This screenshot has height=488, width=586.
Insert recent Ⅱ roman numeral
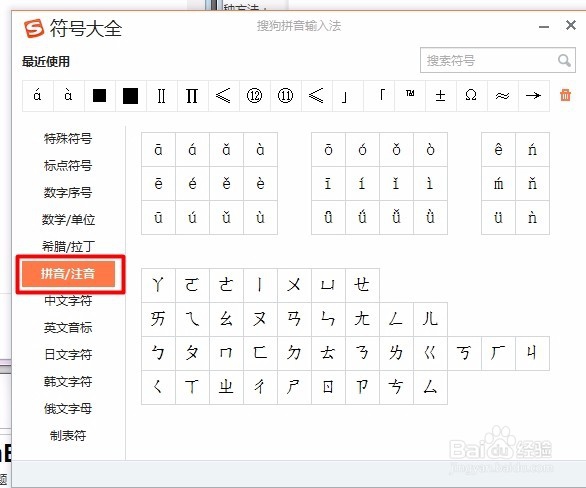click(161, 96)
